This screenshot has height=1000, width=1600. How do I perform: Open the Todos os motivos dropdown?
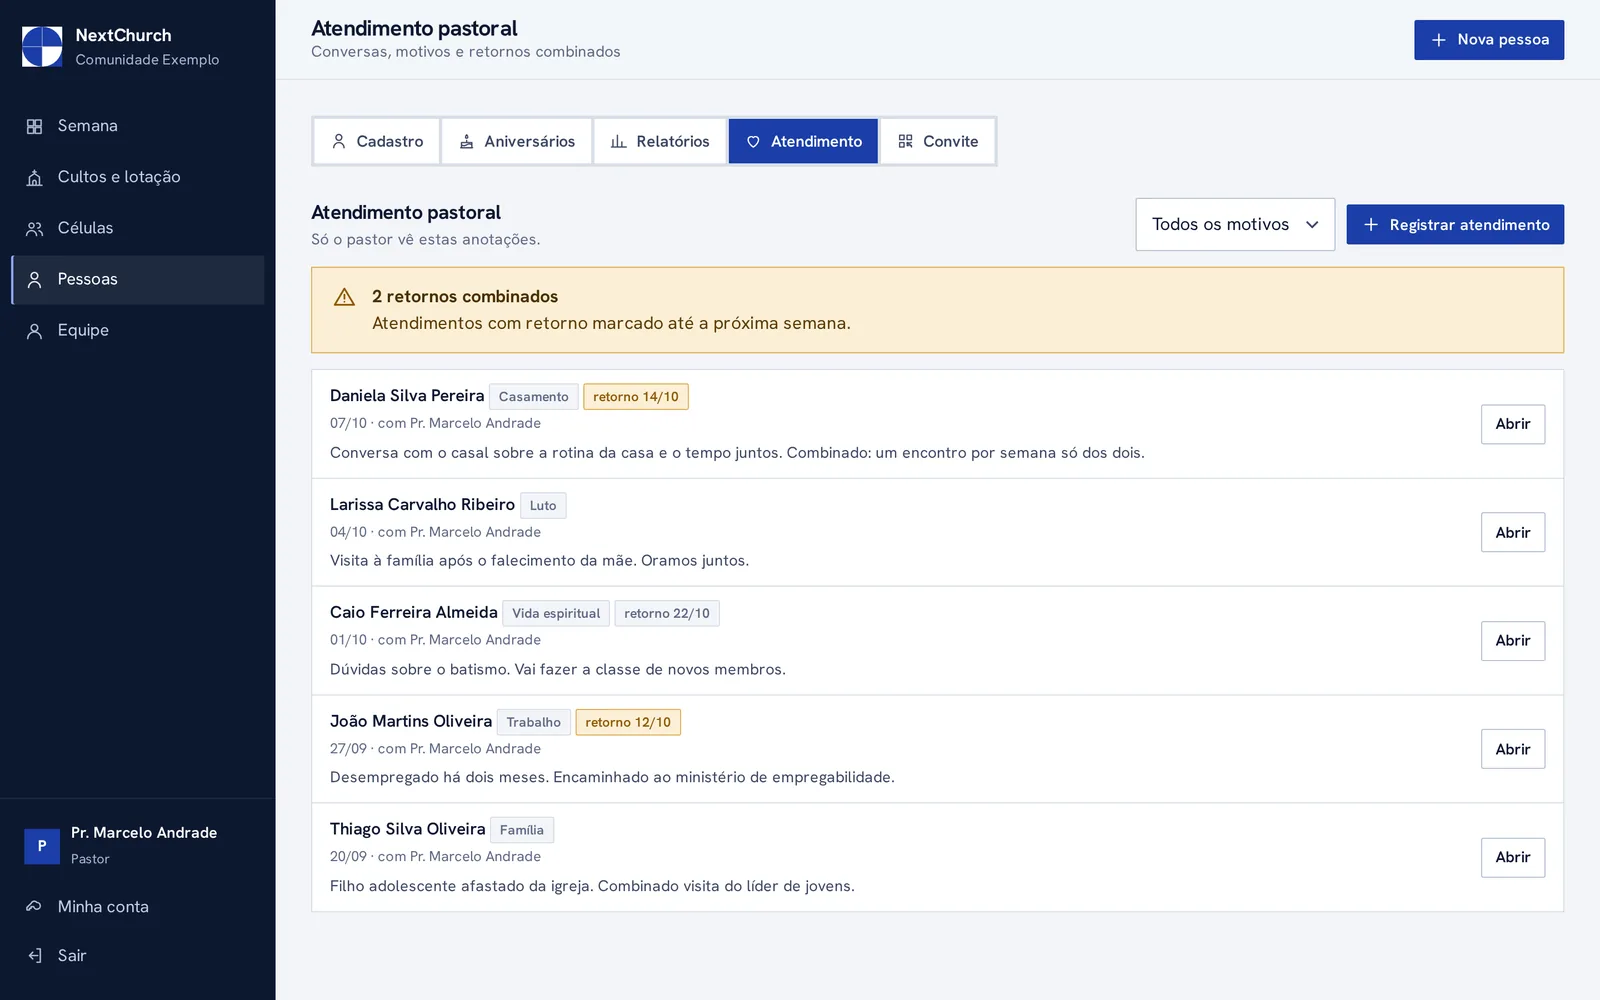(x=1235, y=225)
